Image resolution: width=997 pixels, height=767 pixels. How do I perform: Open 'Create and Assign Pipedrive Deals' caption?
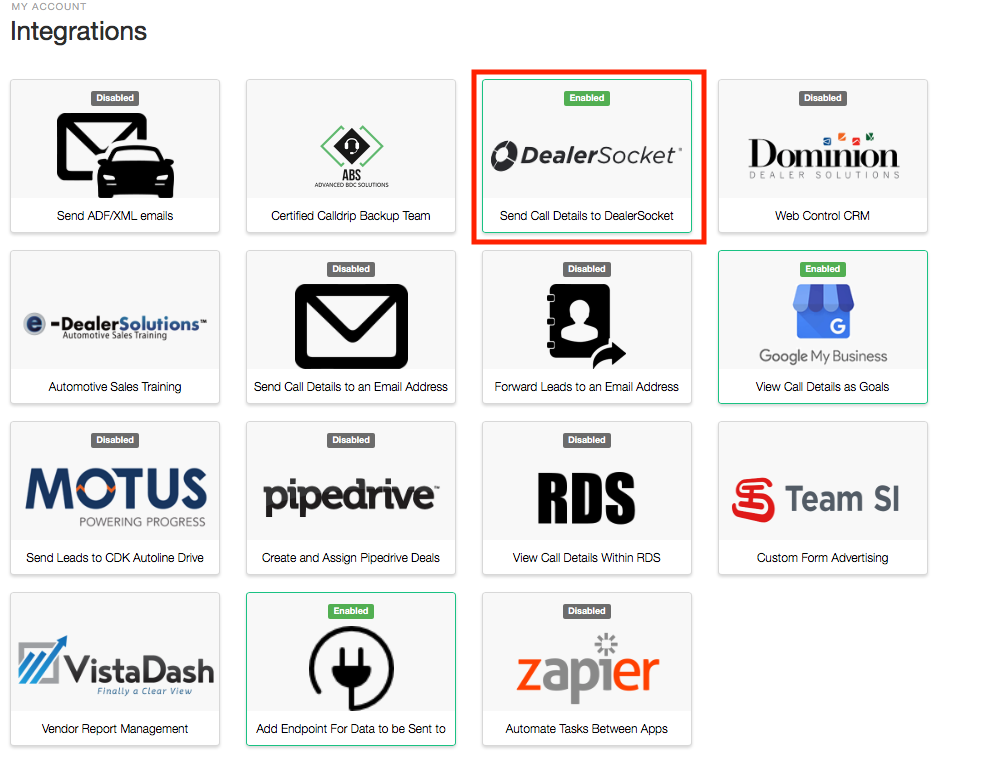click(x=351, y=558)
